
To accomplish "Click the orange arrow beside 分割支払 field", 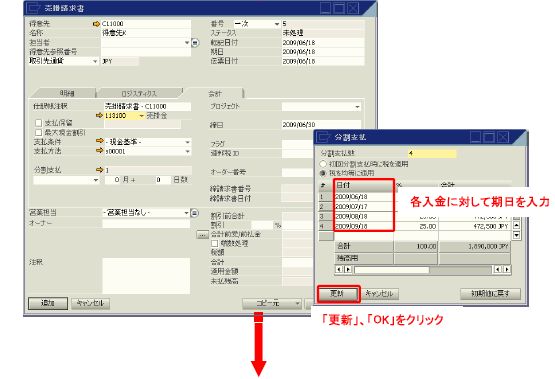I will (x=99, y=170).
